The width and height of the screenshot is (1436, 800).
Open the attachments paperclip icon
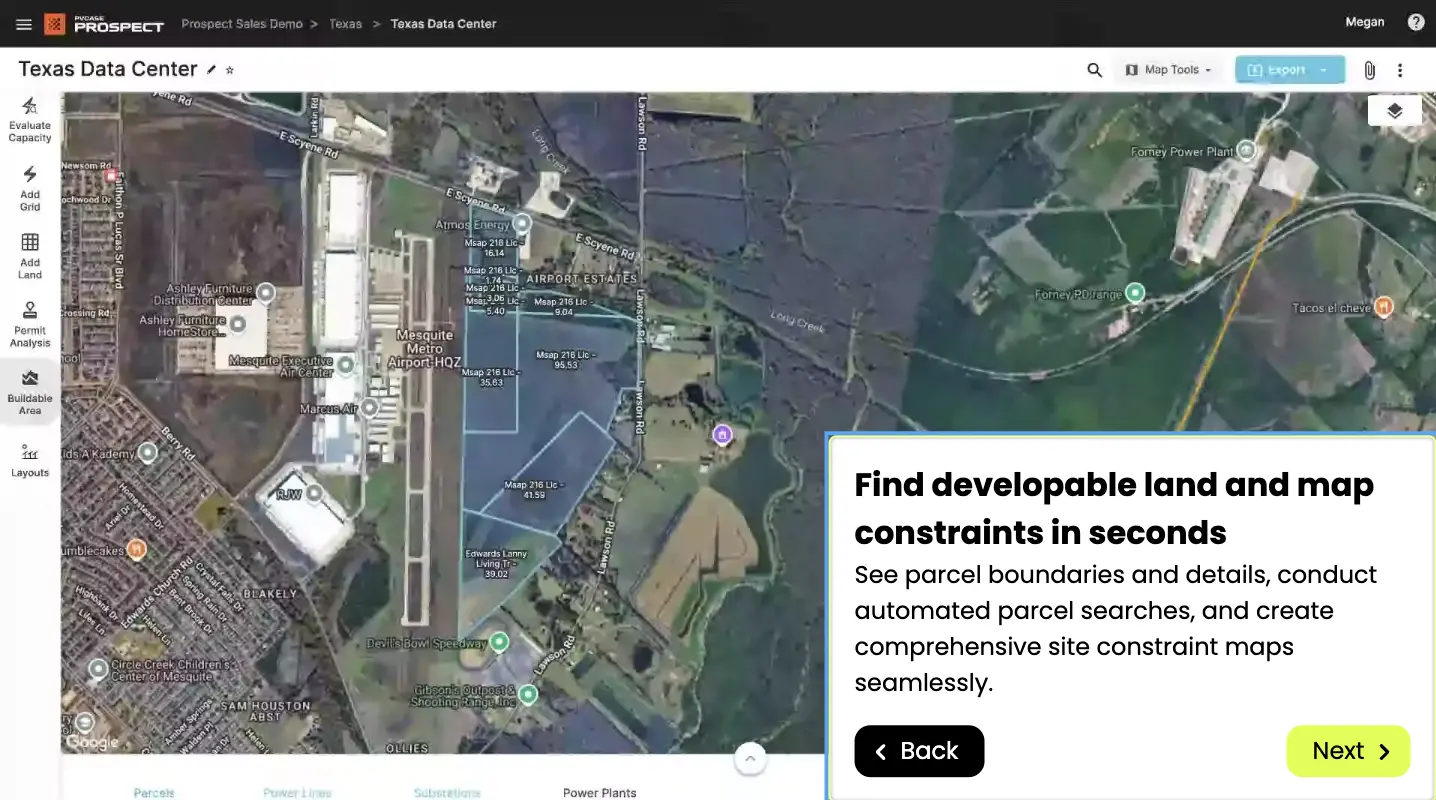(1369, 70)
